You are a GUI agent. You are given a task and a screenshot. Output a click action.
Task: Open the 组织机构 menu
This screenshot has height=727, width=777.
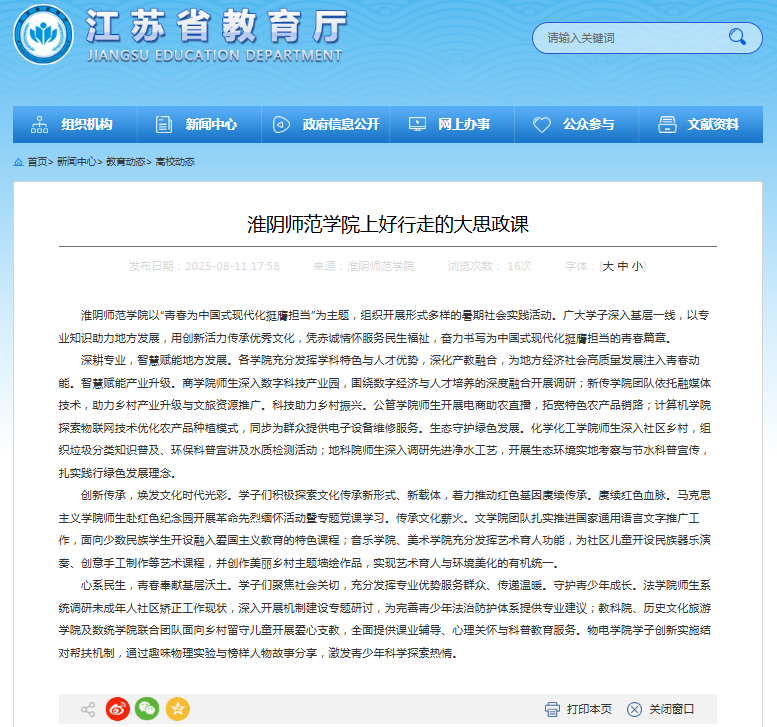(x=75, y=124)
